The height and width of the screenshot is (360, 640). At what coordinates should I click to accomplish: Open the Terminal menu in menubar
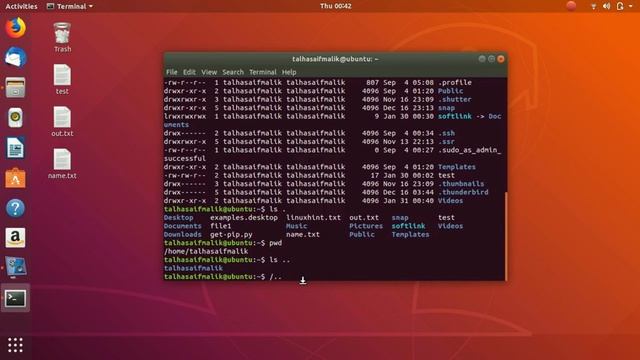click(x=262, y=72)
